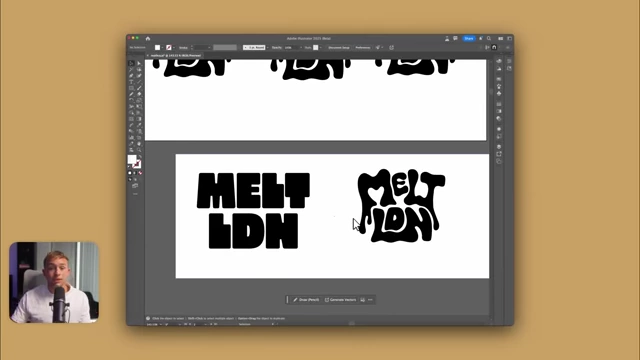Open the Edit Toolbar three-dots button
The height and width of the screenshot is (360, 640).
[x=135, y=194]
